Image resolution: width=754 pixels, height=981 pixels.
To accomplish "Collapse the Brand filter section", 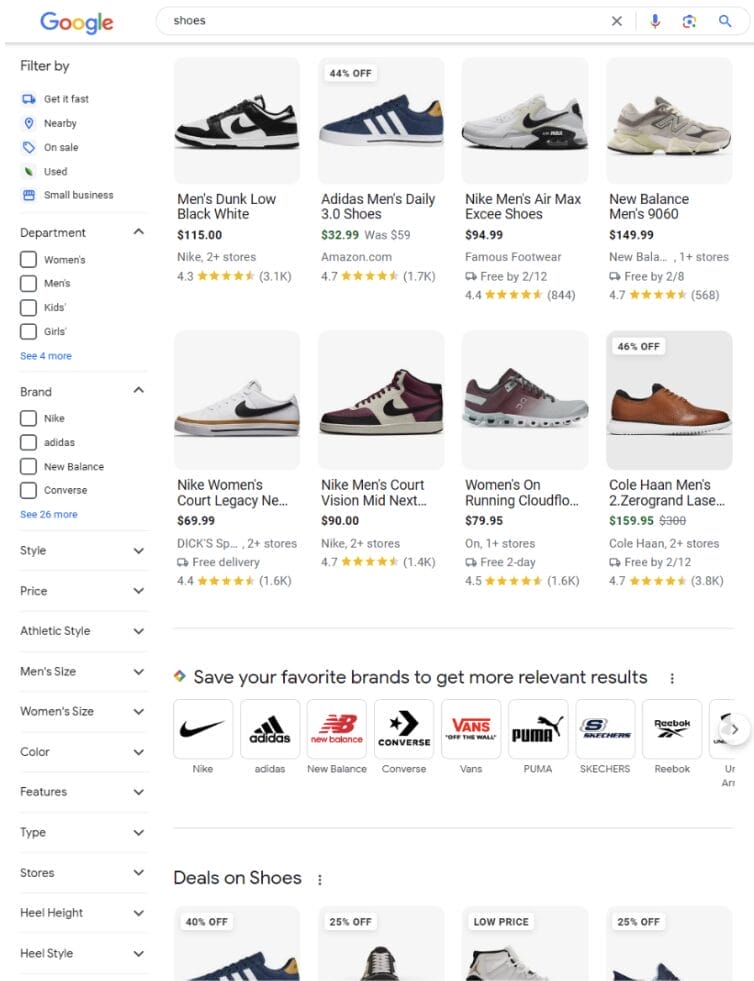I will coord(137,391).
